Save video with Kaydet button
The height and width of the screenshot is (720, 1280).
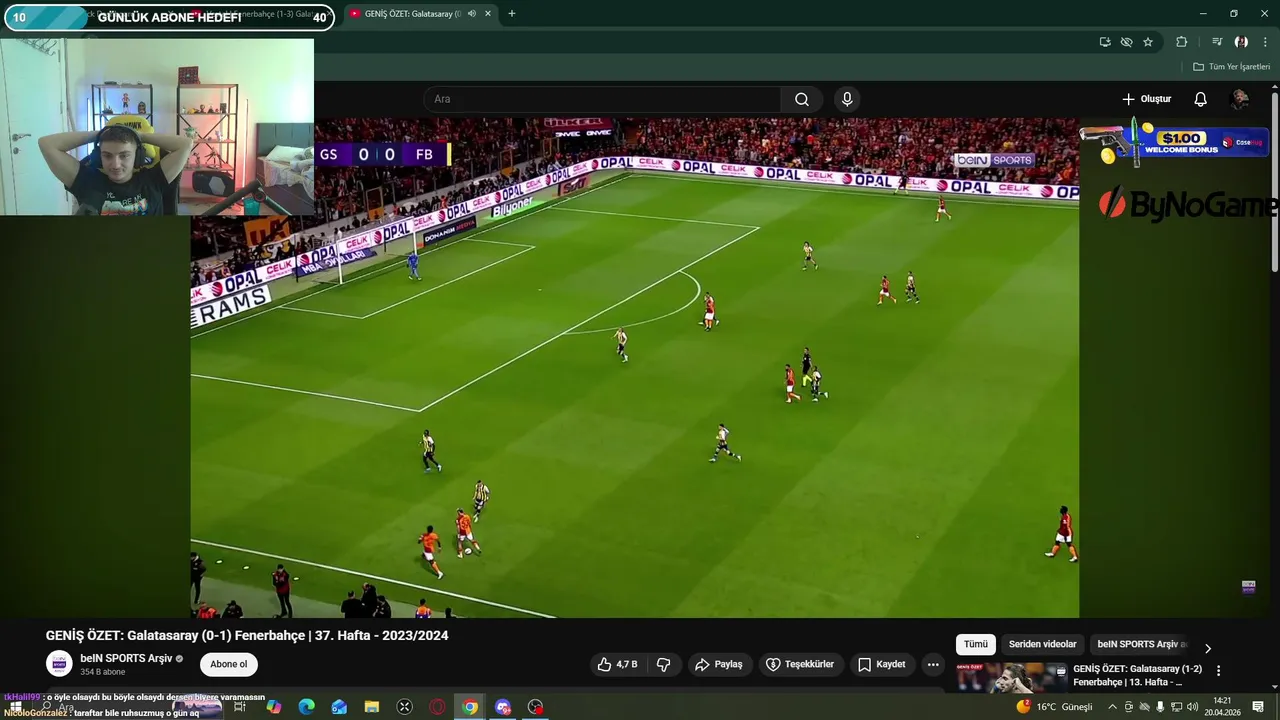882,664
